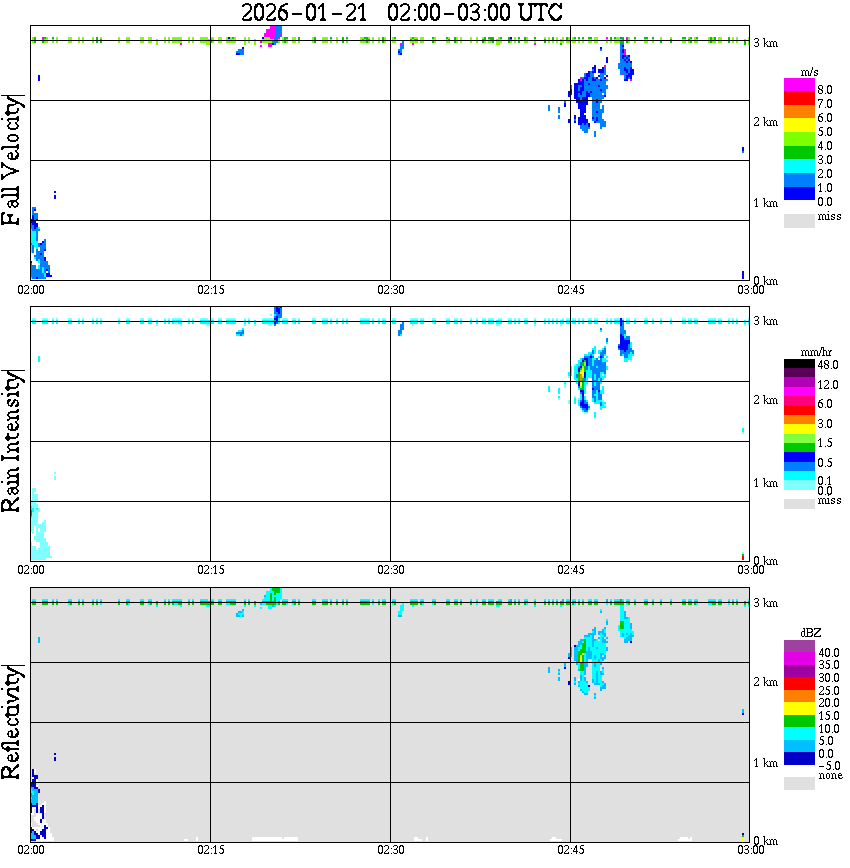Select the 'Reflectivity' panel axis label
Screen dimensions: 850x868
tap(11, 723)
